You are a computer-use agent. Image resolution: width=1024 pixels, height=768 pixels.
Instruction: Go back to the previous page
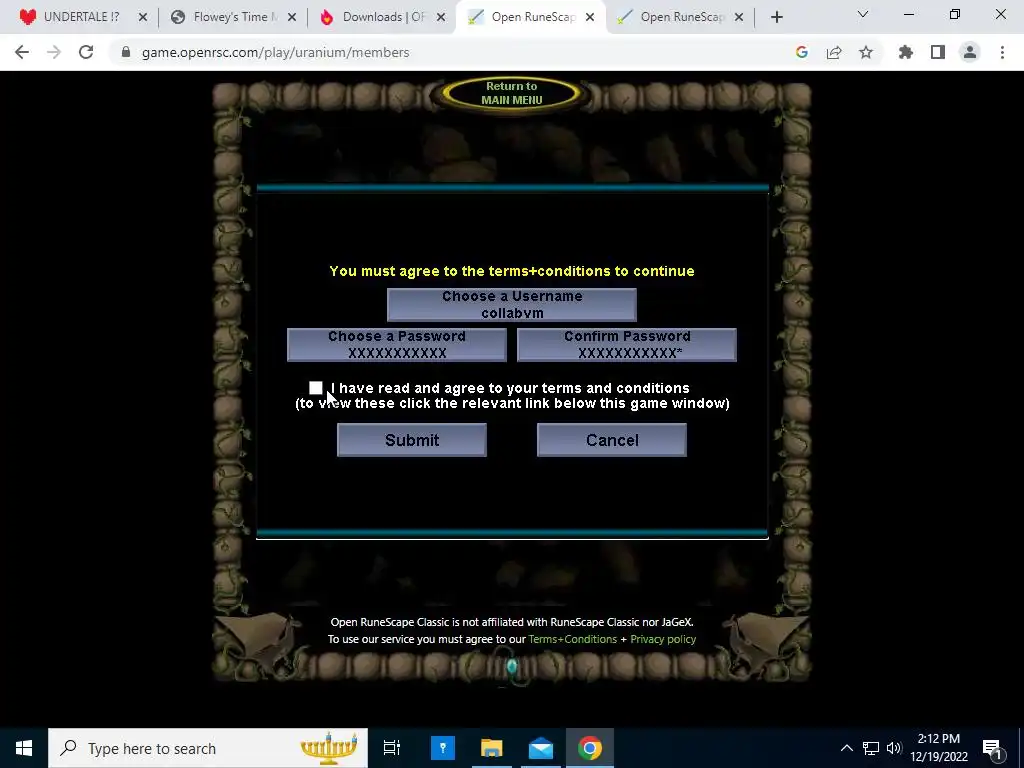22,52
